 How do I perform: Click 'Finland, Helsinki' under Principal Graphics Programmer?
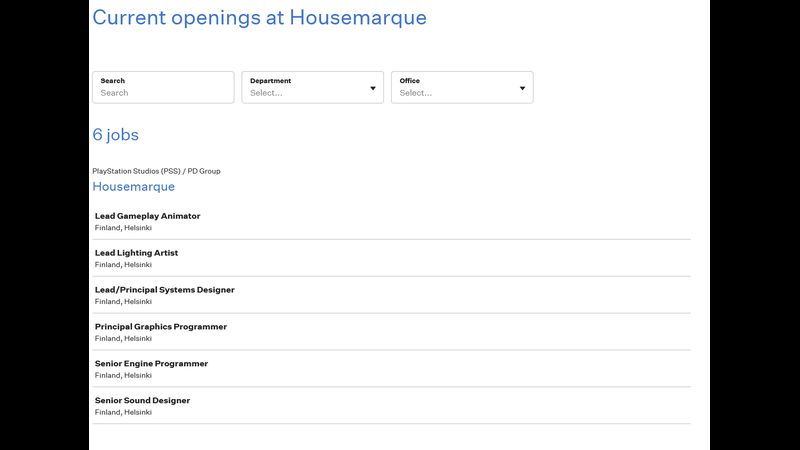click(123, 338)
